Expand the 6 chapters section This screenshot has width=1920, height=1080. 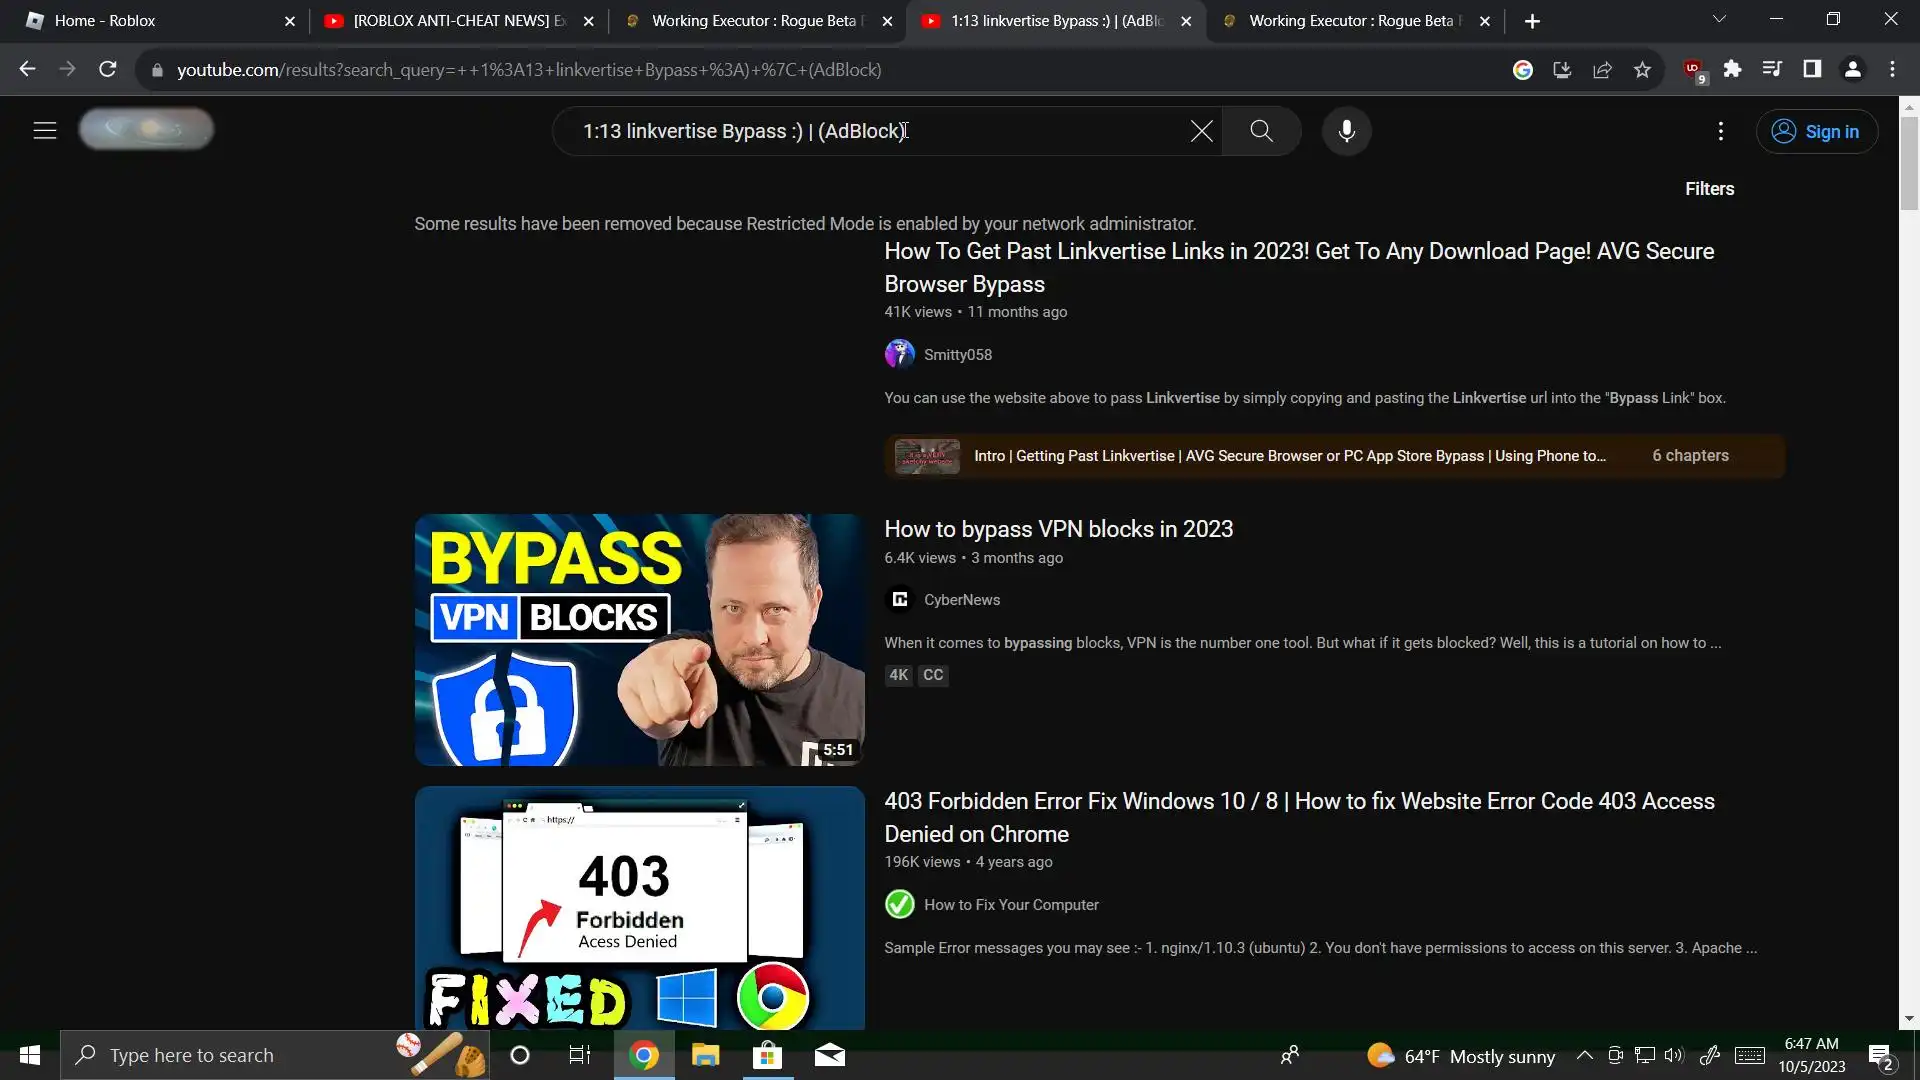tap(1690, 456)
